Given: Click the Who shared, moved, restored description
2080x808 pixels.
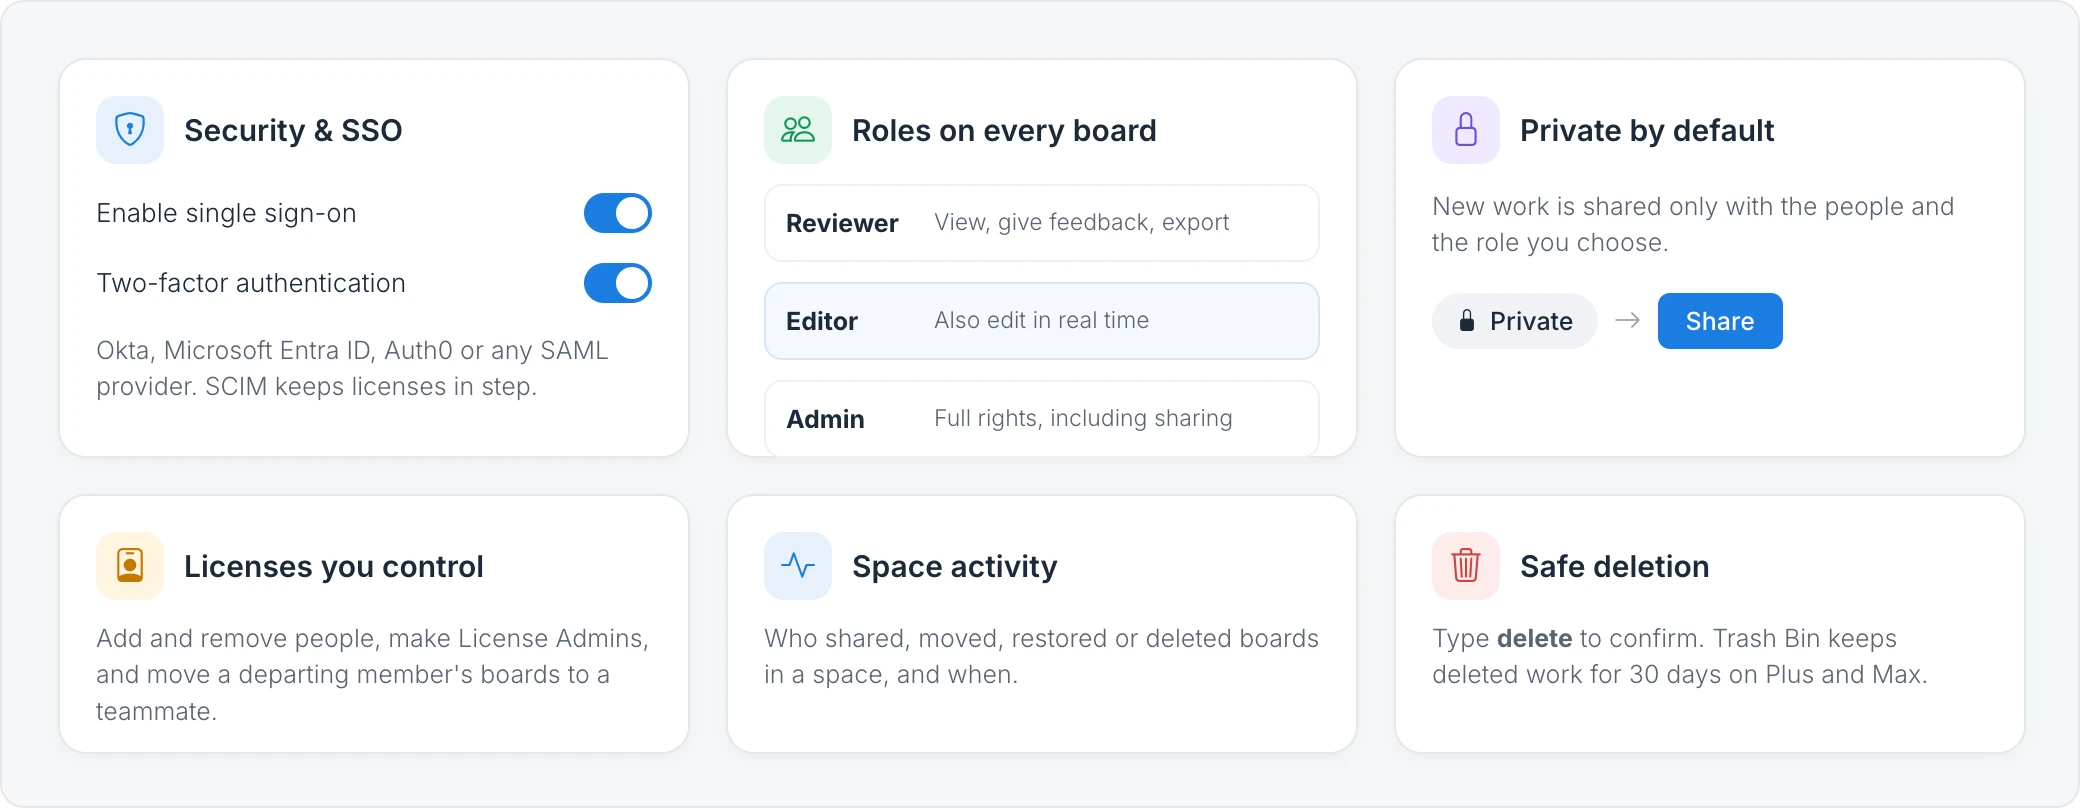Looking at the screenshot, I should tap(1042, 656).
